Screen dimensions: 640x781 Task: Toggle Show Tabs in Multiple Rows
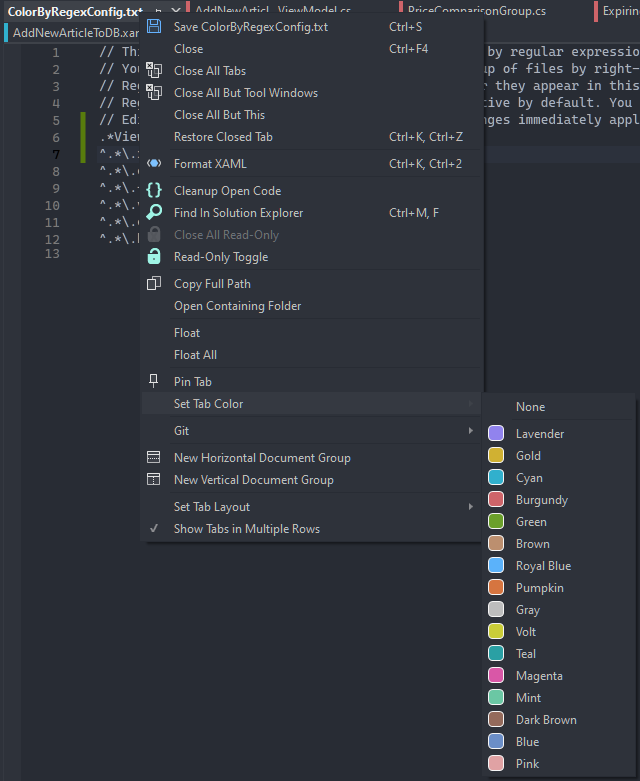point(246,529)
